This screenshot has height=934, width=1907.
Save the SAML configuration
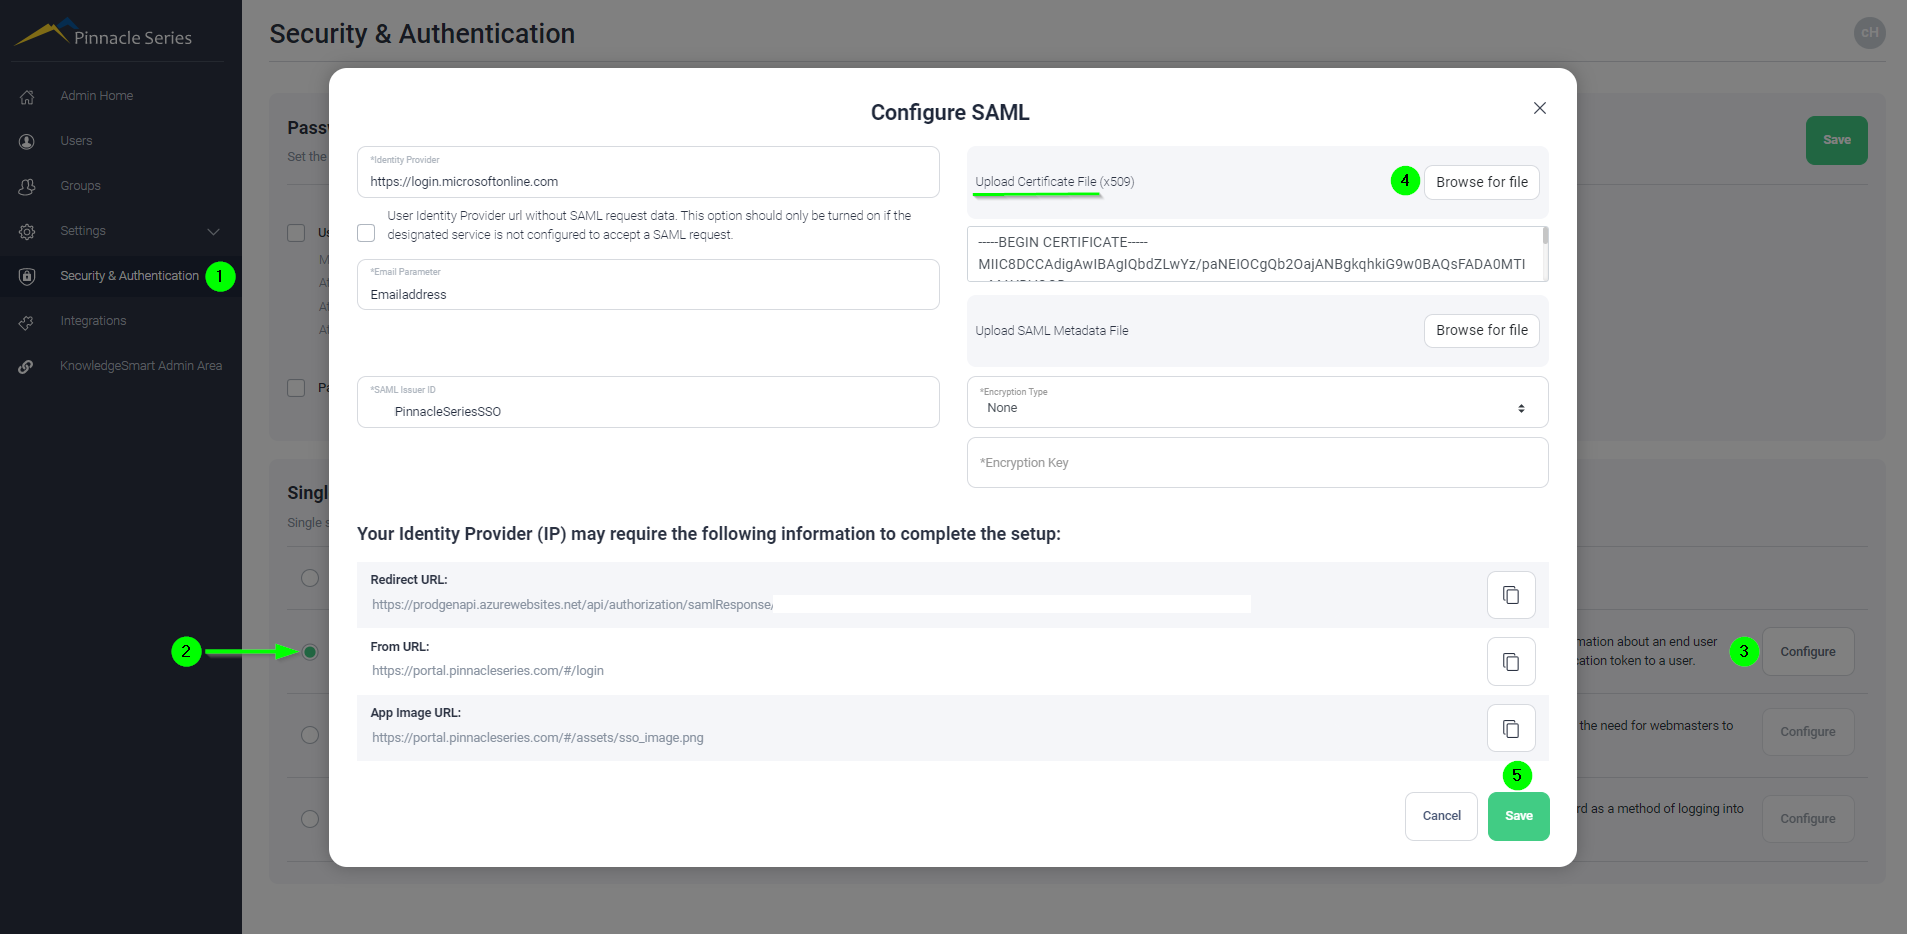[1518, 816]
